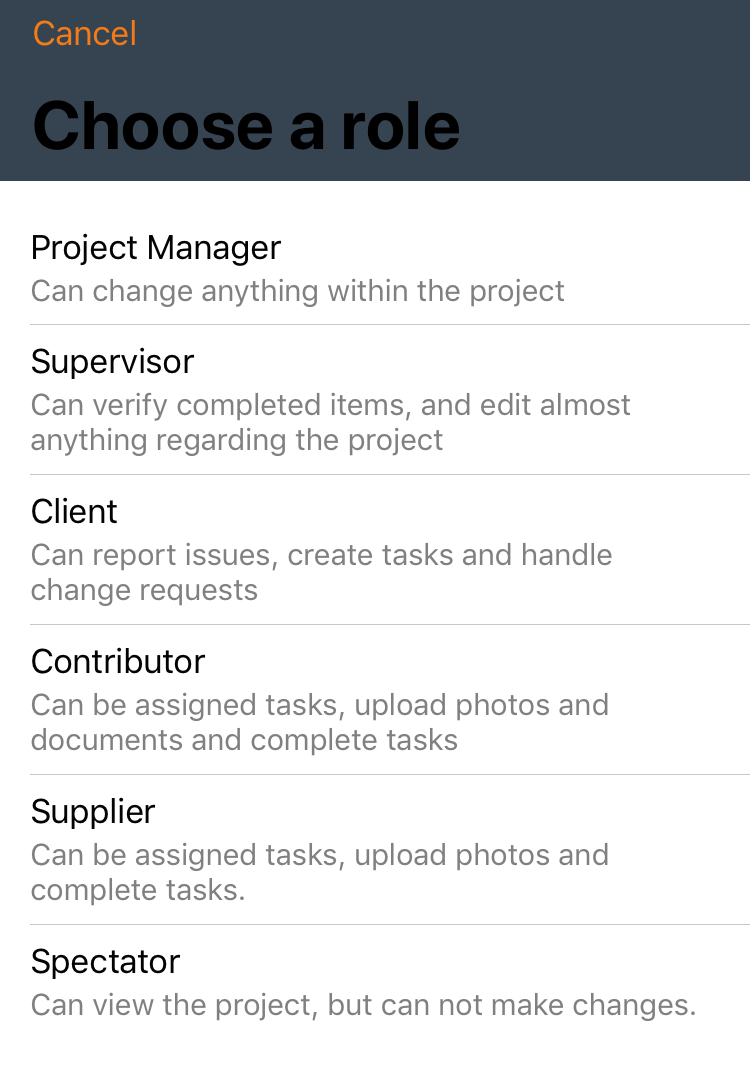The height and width of the screenshot is (1073, 750).
Task: Click divider line between Supervisor and Client
Action: (390, 474)
